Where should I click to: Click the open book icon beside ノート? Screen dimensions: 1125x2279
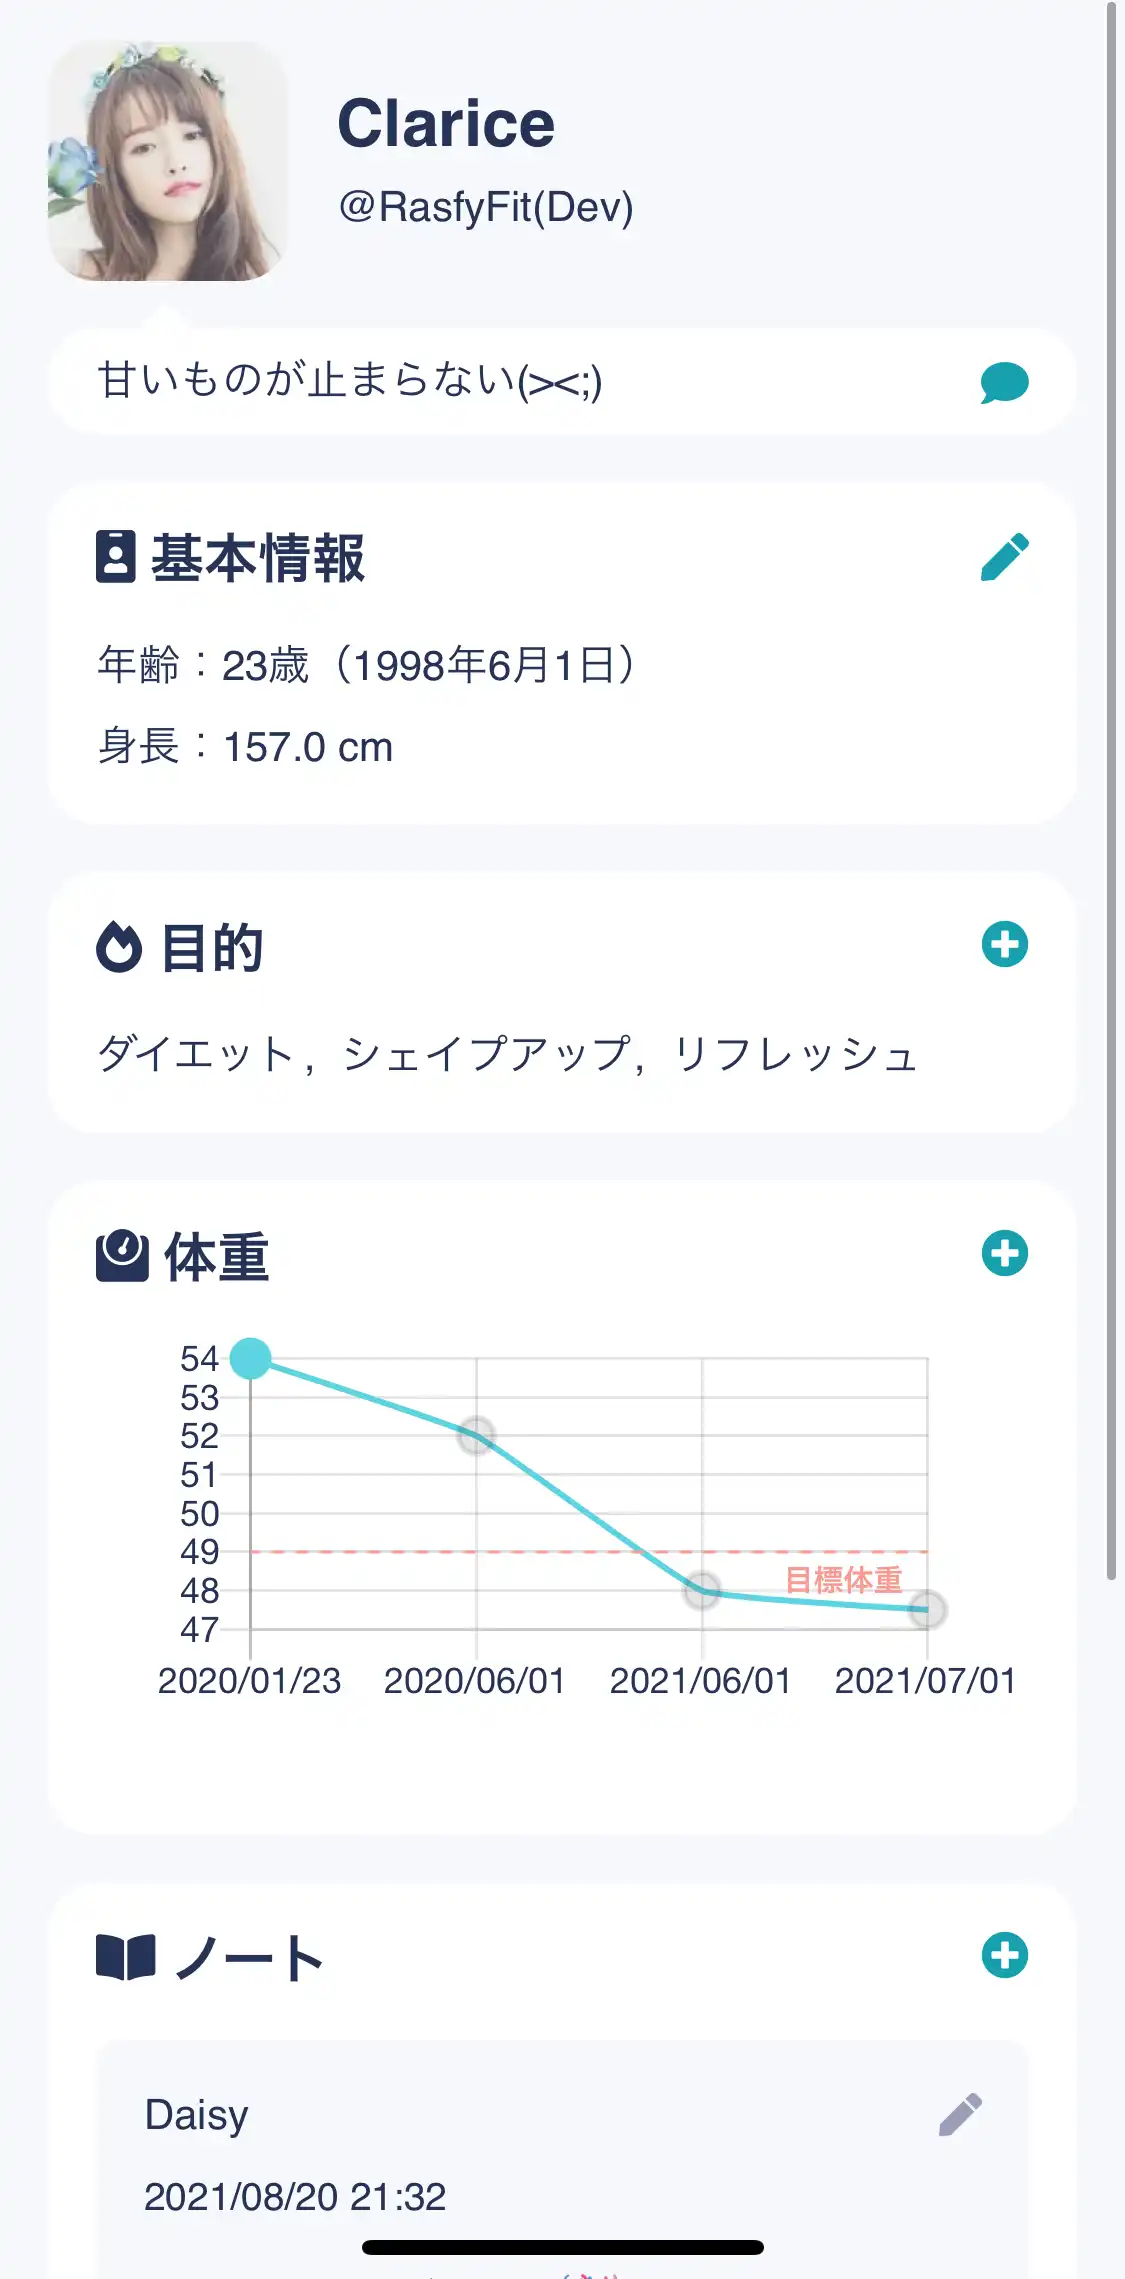(126, 1957)
